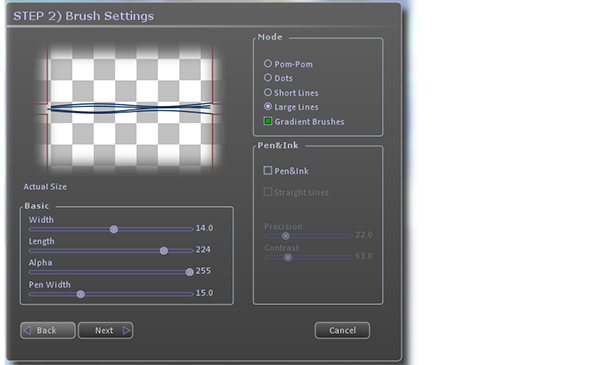Click the Contrast slider handle

tap(288, 257)
